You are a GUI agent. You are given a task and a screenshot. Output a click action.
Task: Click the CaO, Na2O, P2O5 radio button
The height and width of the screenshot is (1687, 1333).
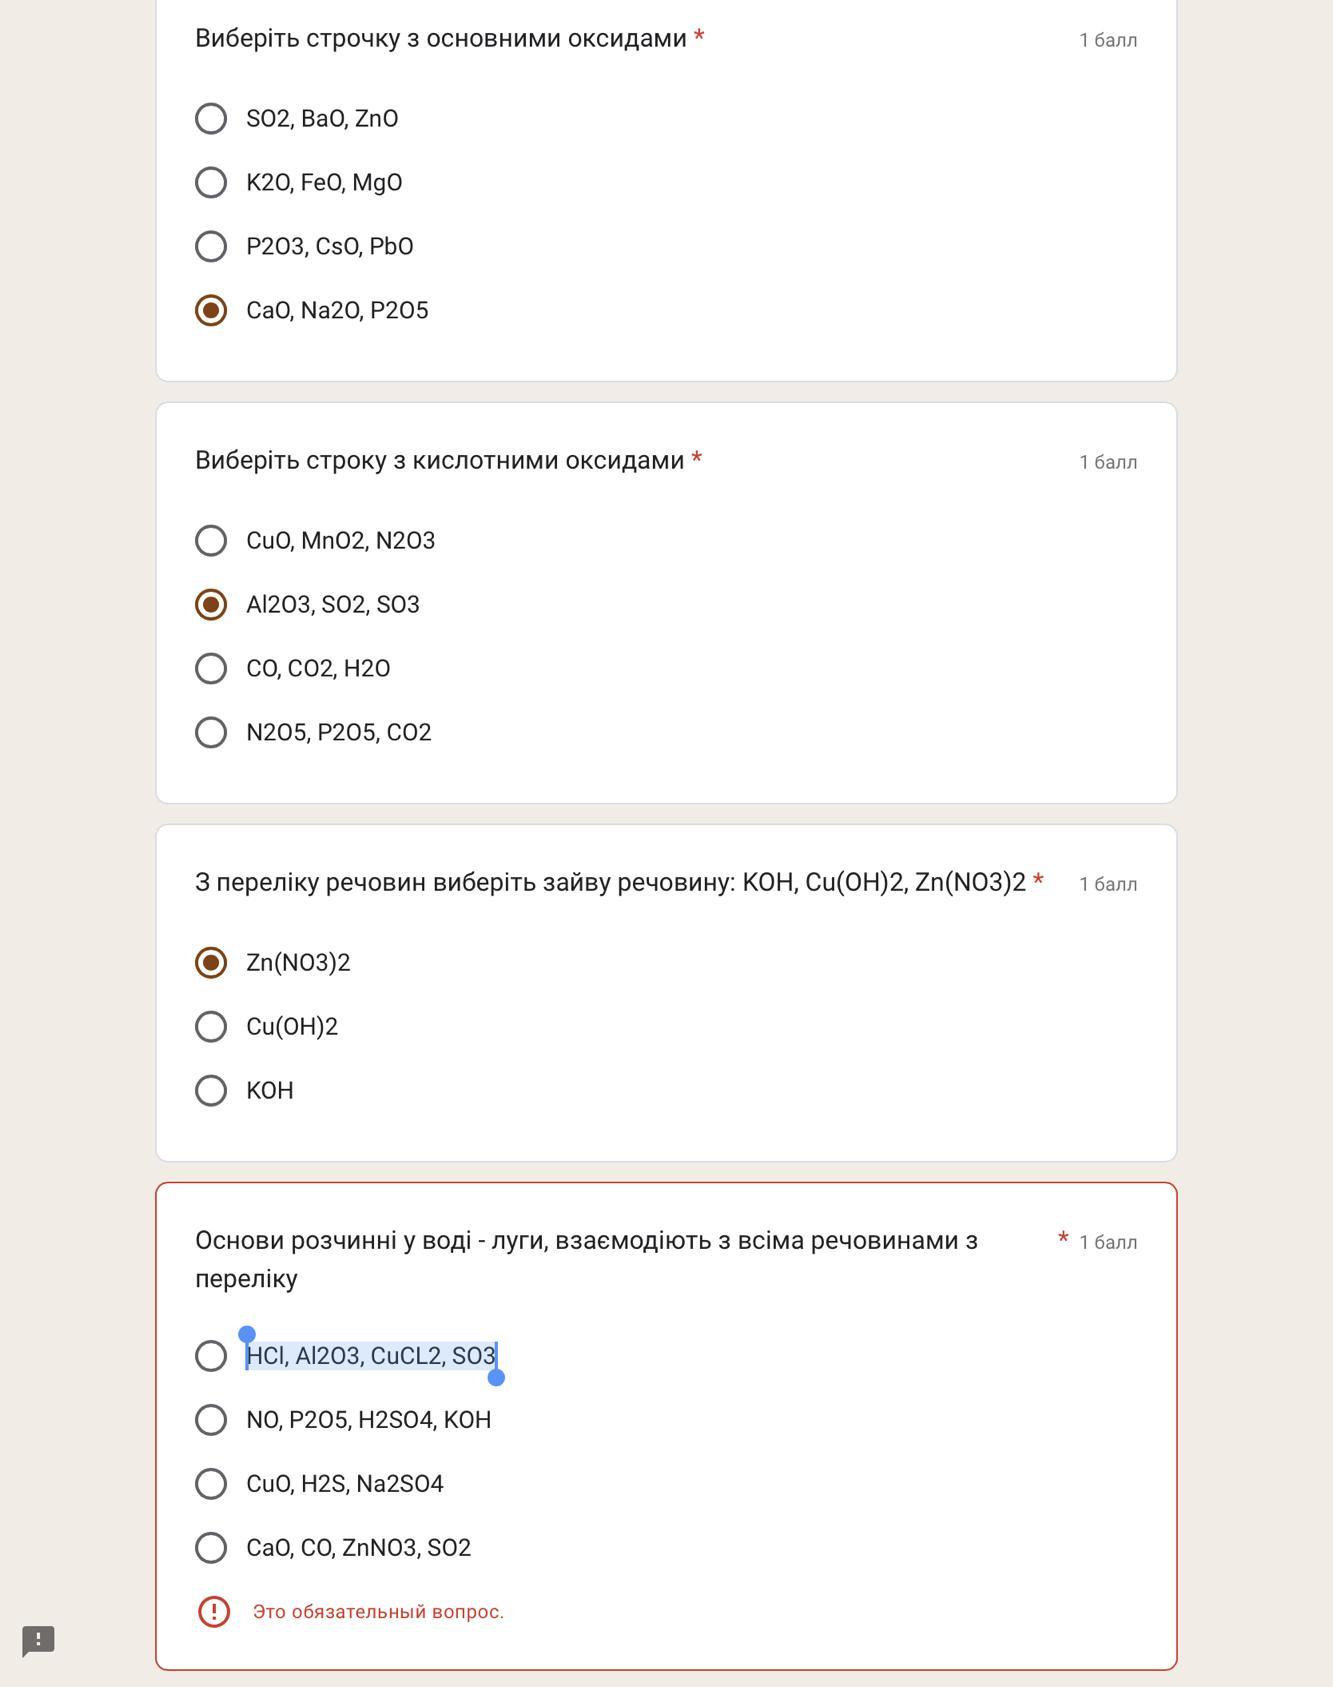coord(211,311)
